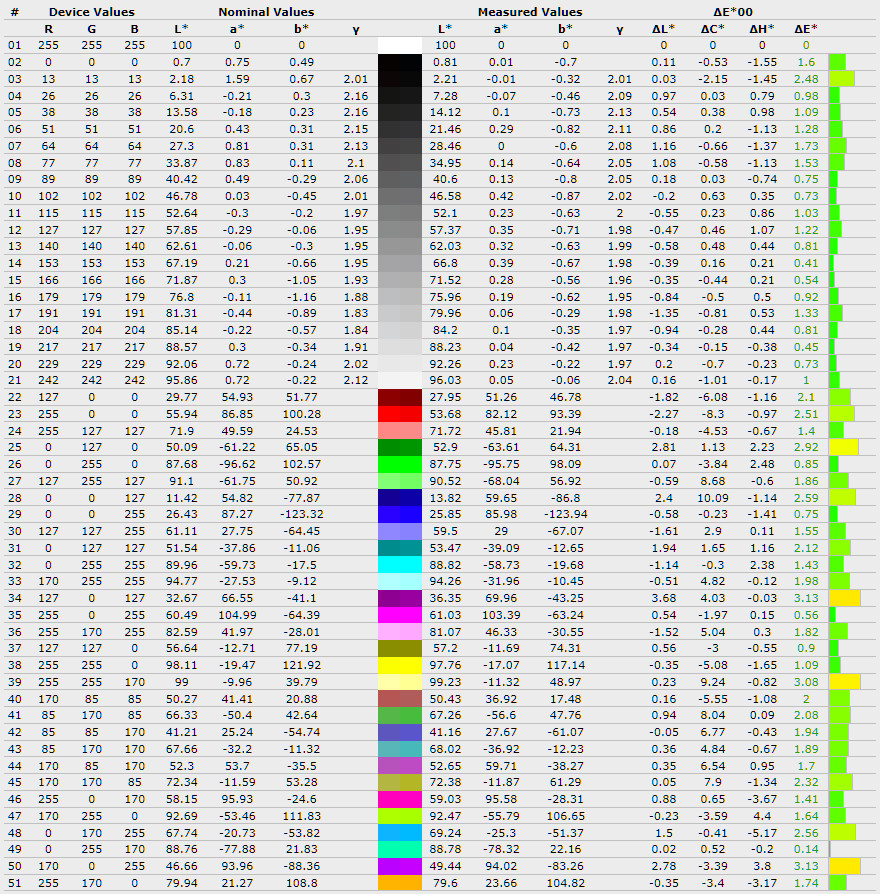Select the black swatch in row 02
Screen dimensions: 880x894
[407, 62]
